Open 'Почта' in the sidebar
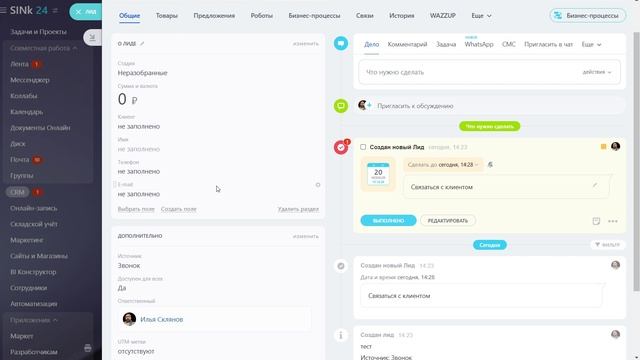This screenshot has height=360, width=640. [x=20, y=160]
